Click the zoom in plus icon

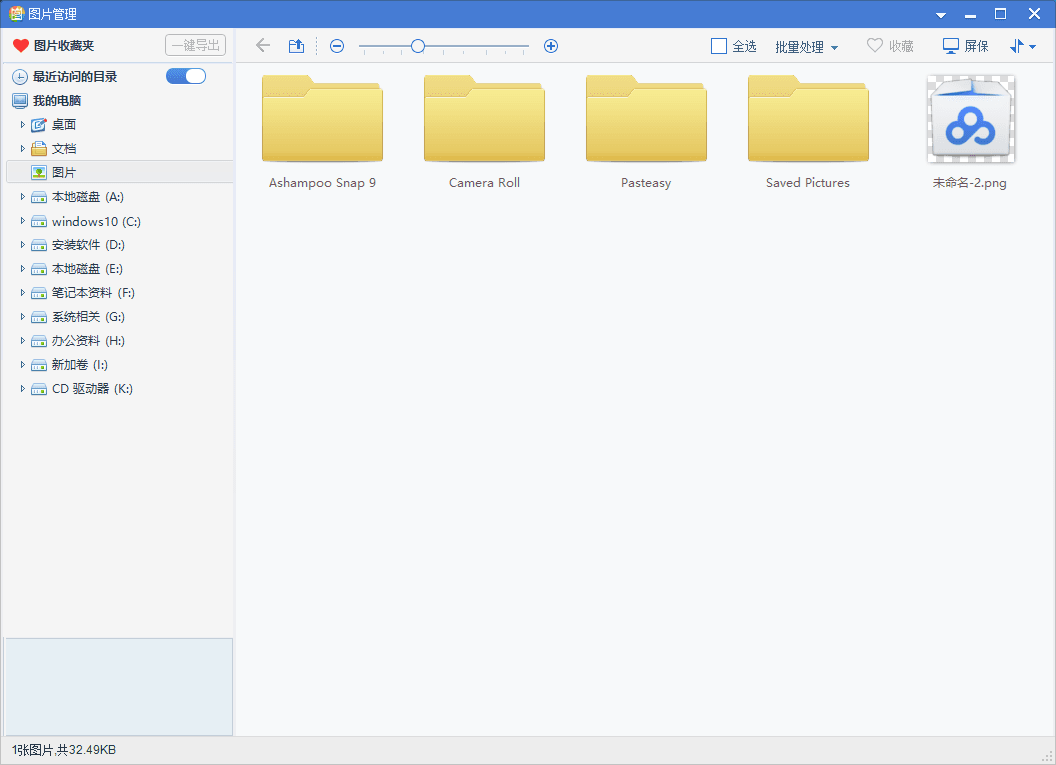(551, 46)
